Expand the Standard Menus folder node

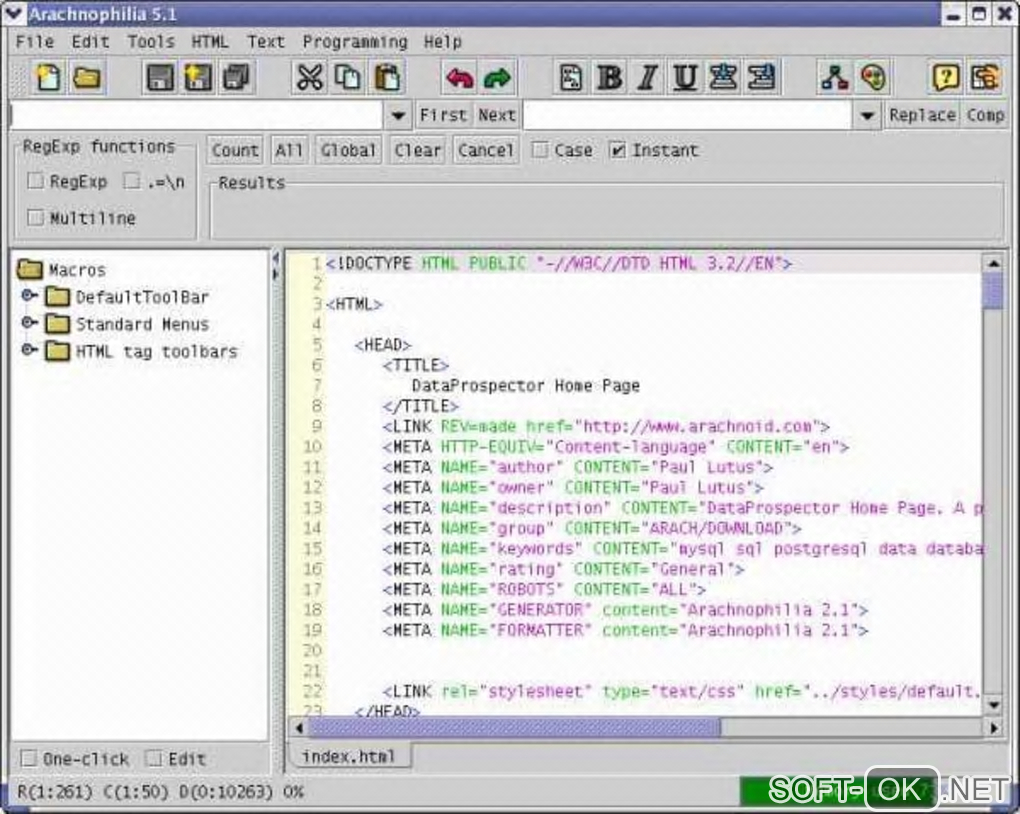click(x=29, y=323)
